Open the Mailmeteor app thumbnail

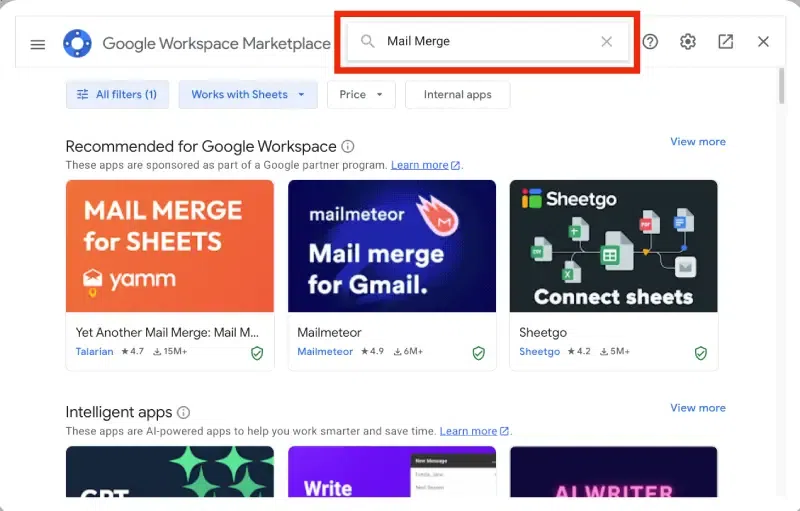392,246
